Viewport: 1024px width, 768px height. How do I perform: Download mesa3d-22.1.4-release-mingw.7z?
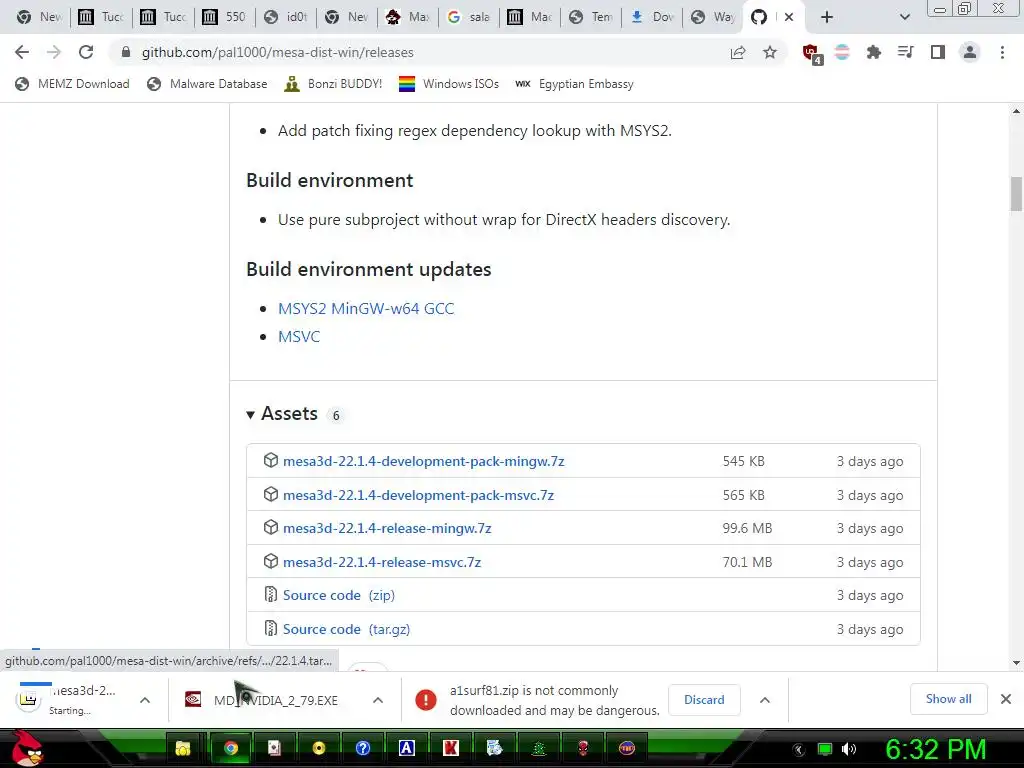pyautogui.click(x=387, y=528)
